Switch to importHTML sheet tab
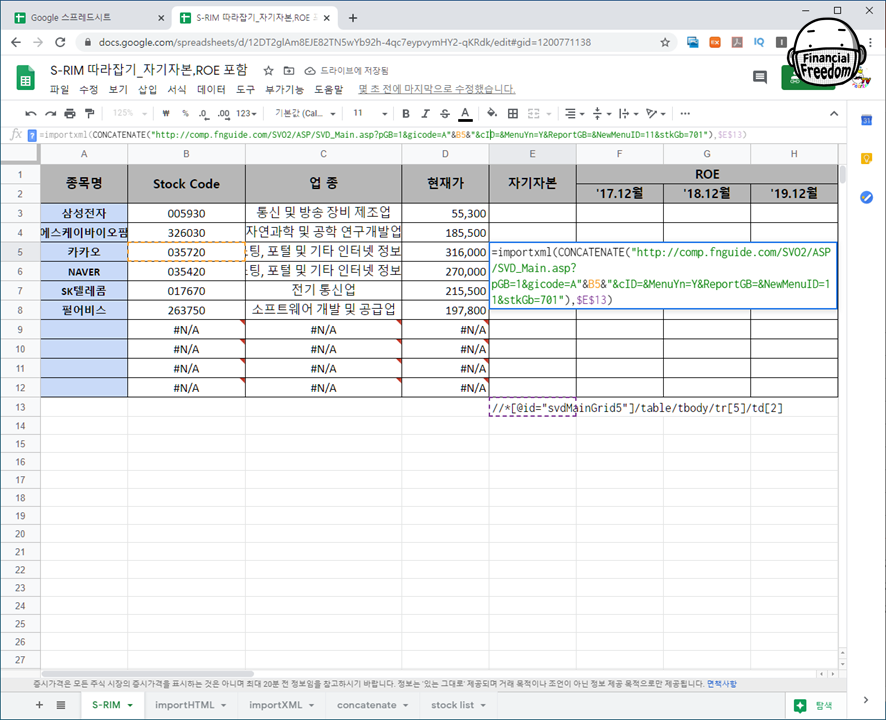Image resolution: width=886 pixels, height=720 pixels. coord(184,705)
